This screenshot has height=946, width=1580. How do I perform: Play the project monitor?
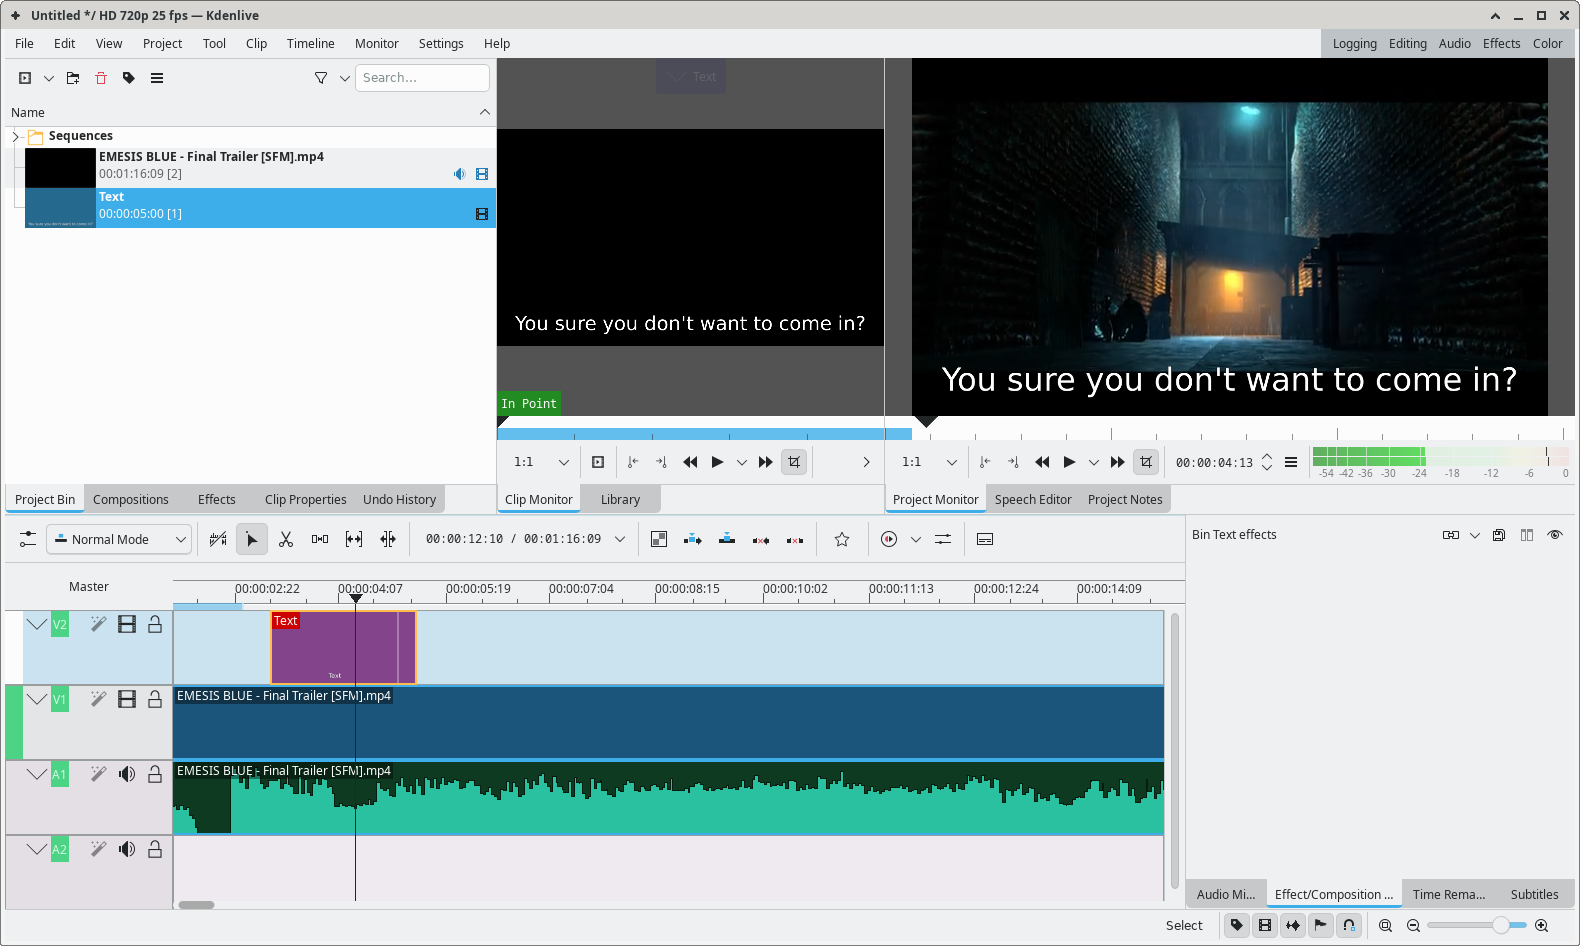click(1069, 462)
